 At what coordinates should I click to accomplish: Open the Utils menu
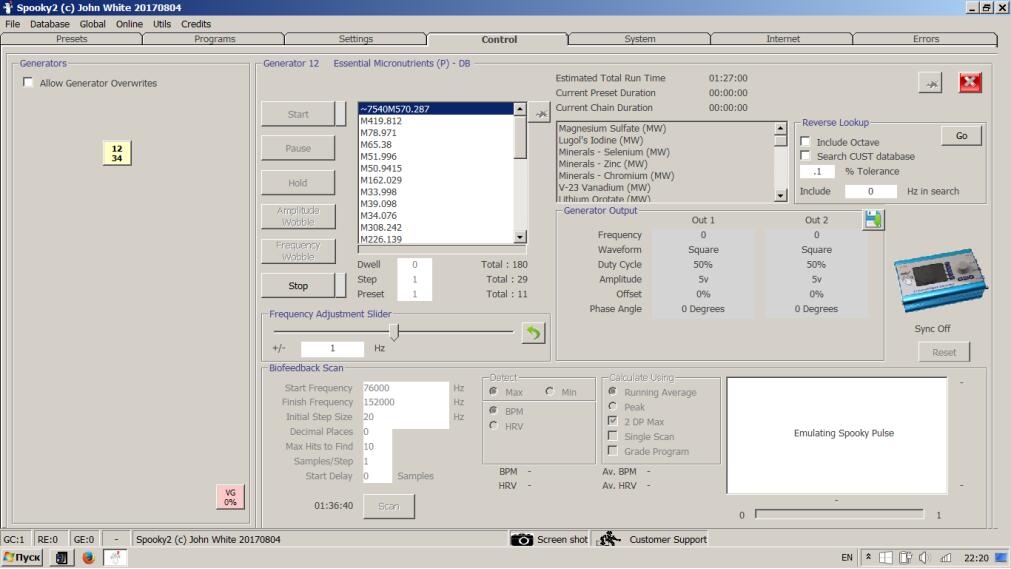pyautogui.click(x=162, y=24)
